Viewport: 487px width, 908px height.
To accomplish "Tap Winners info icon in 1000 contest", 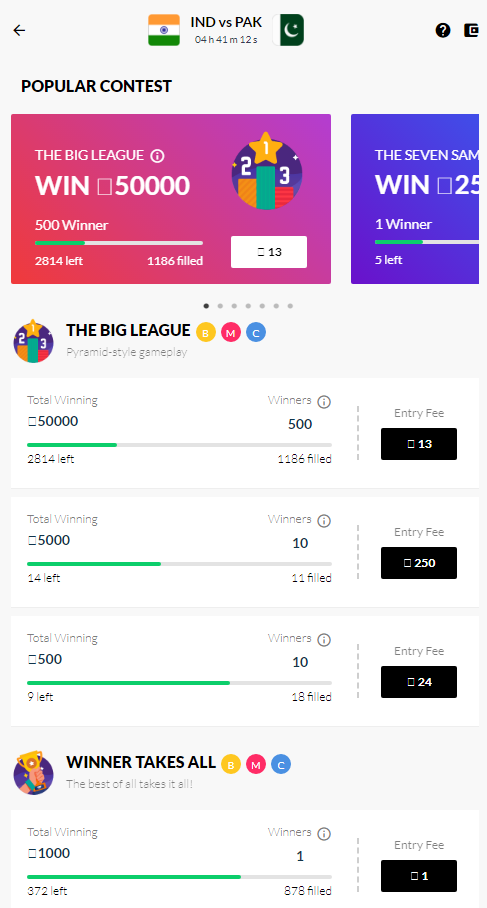I will coord(324,834).
